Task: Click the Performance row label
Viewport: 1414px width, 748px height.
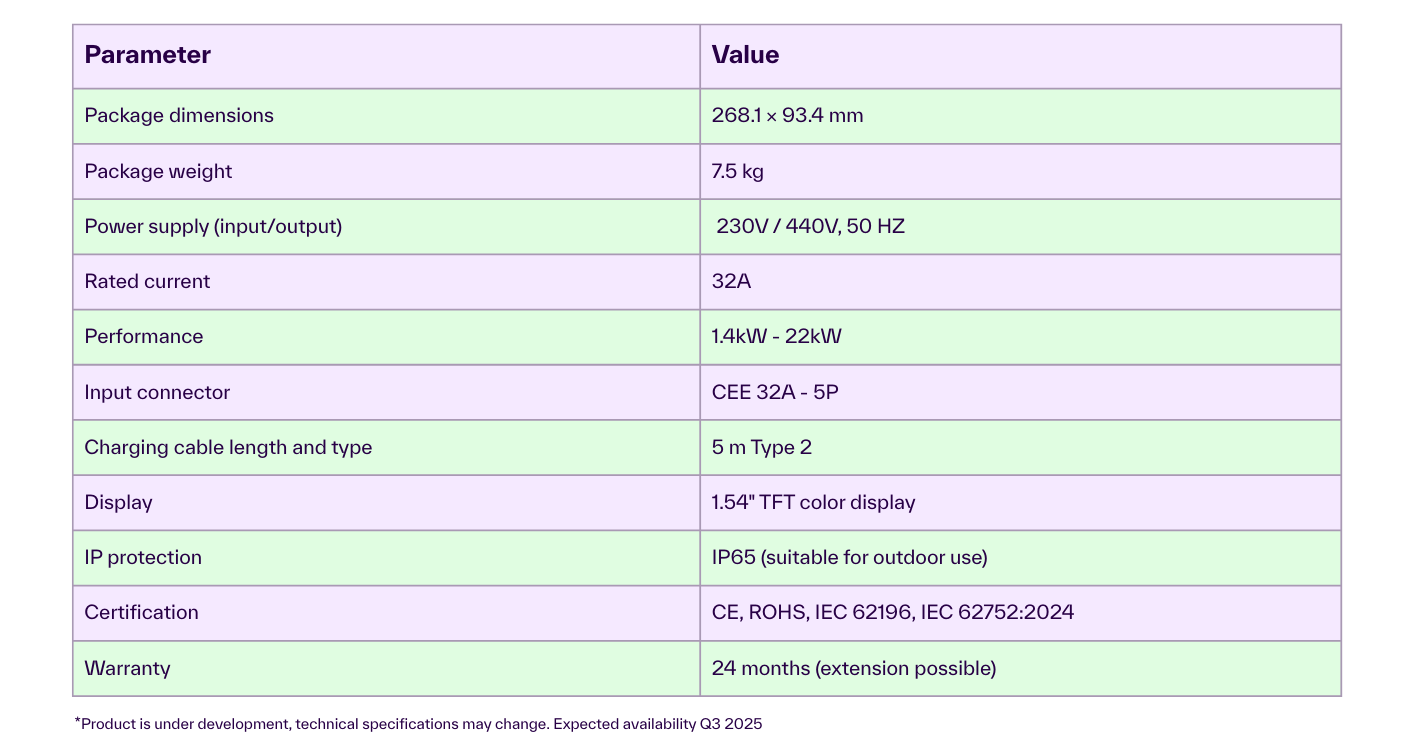Action: pyautogui.click(x=144, y=337)
